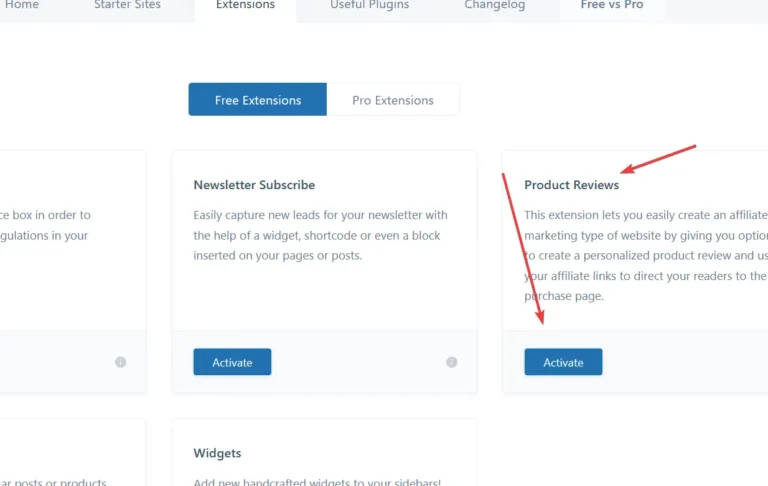This screenshot has height=486, width=768.
Task: Click the Widgets card title
Action: tap(217, 453)
